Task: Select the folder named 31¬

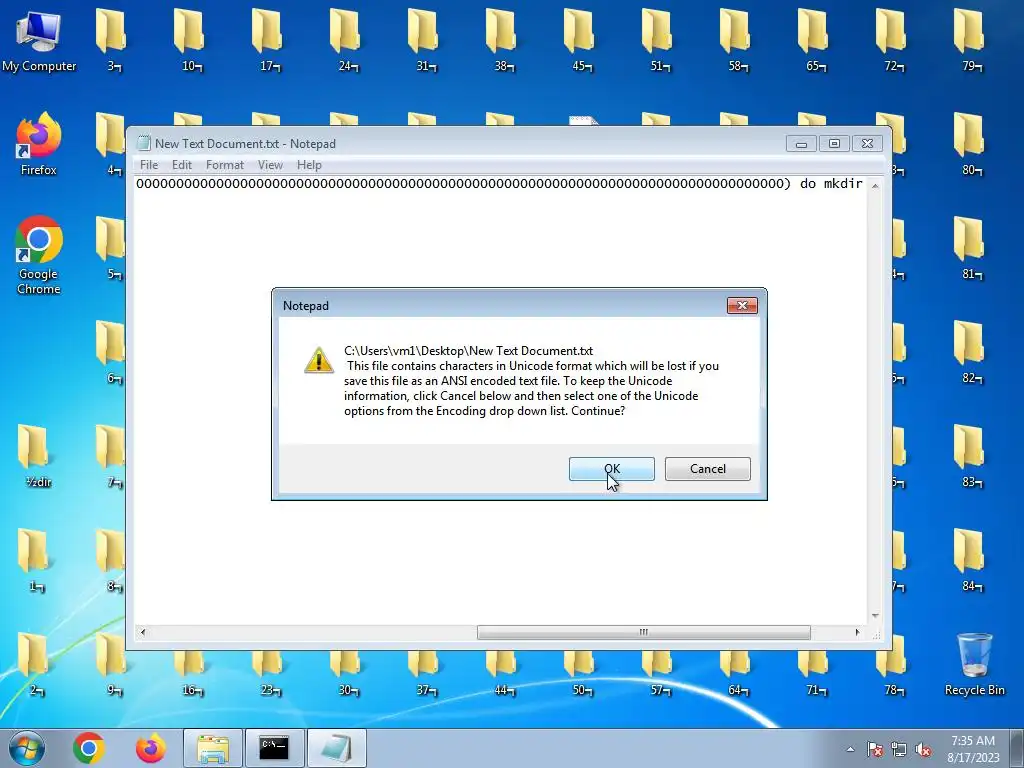Action: (x=424, y=39)
